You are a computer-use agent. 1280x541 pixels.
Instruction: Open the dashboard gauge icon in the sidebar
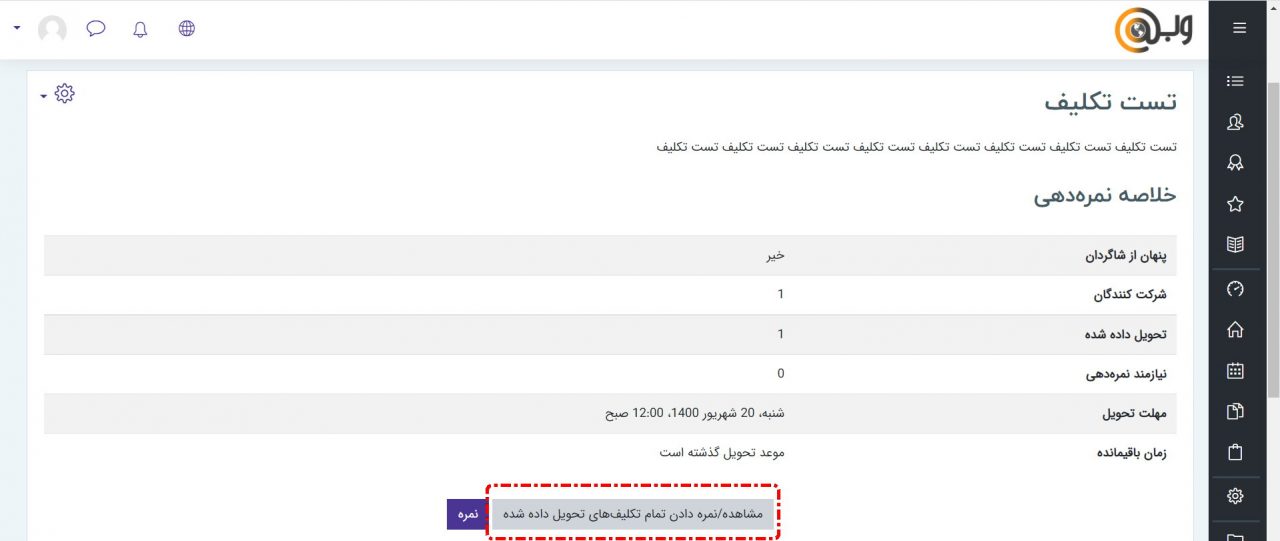[1235, 289]
